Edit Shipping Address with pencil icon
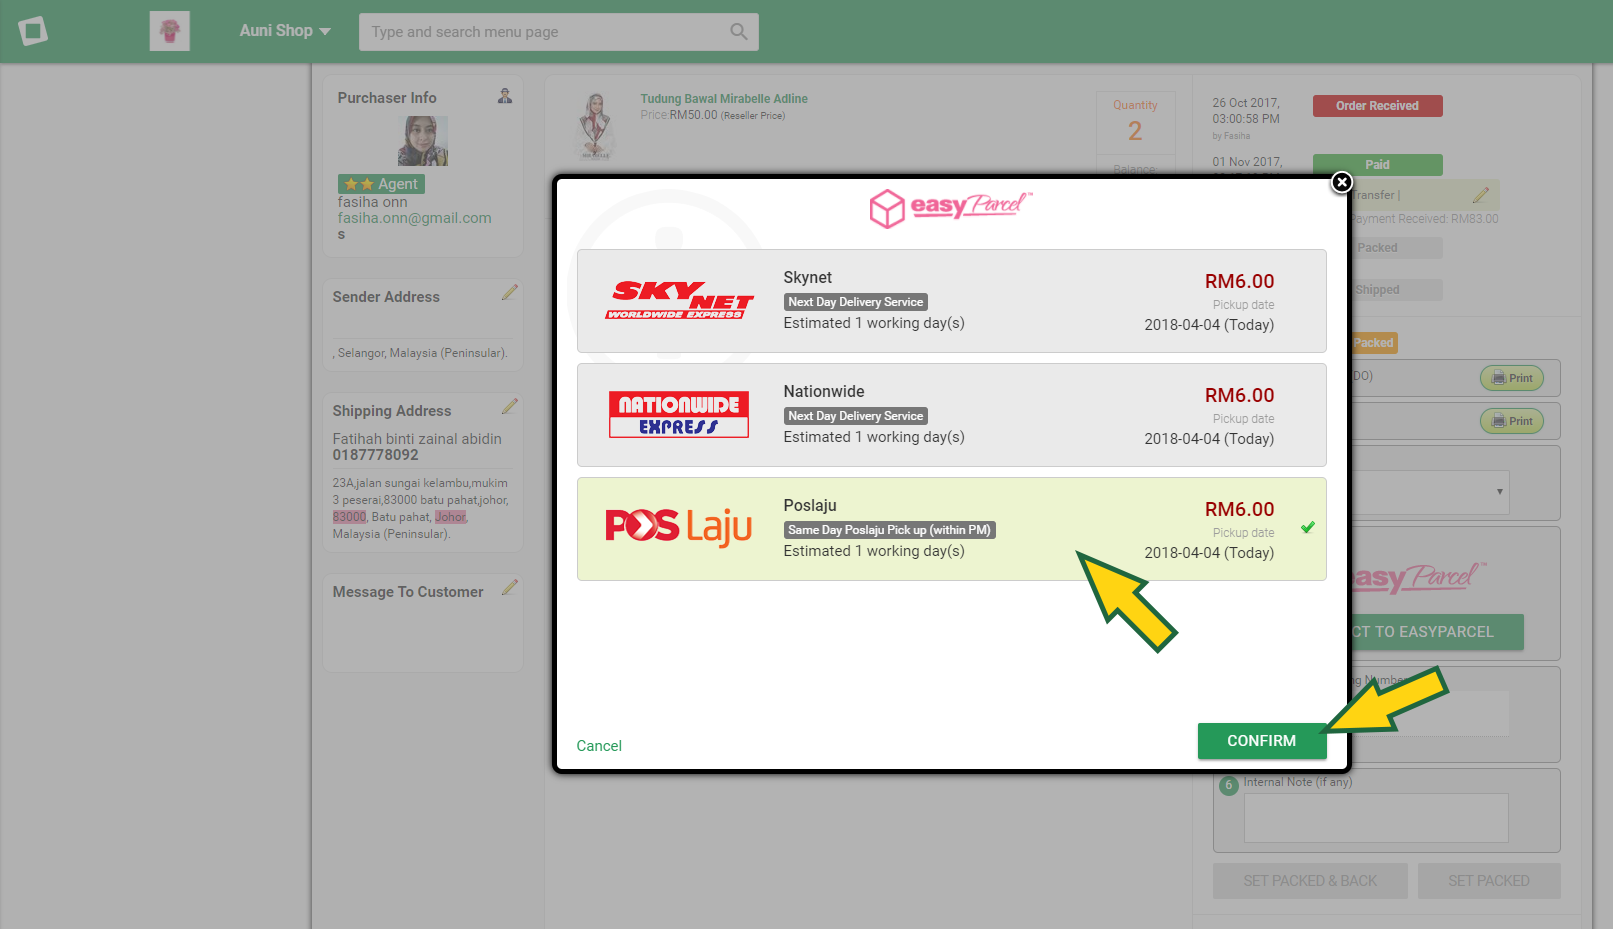 509,407
